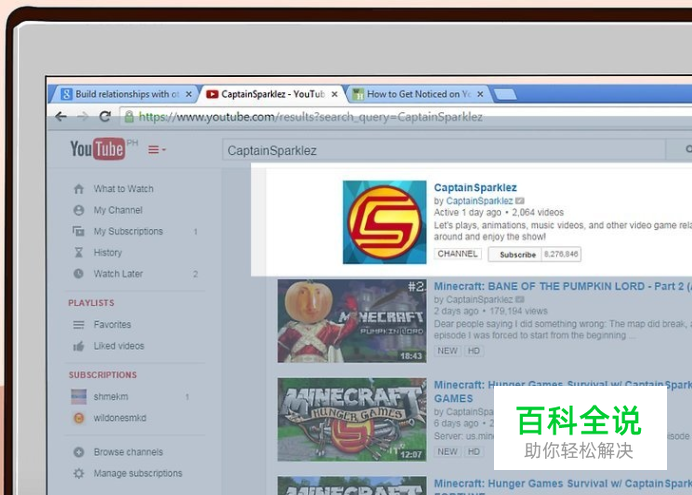Click the Manage subscriptions gear icon
This screenshot has width=692, height=495.
79,473
